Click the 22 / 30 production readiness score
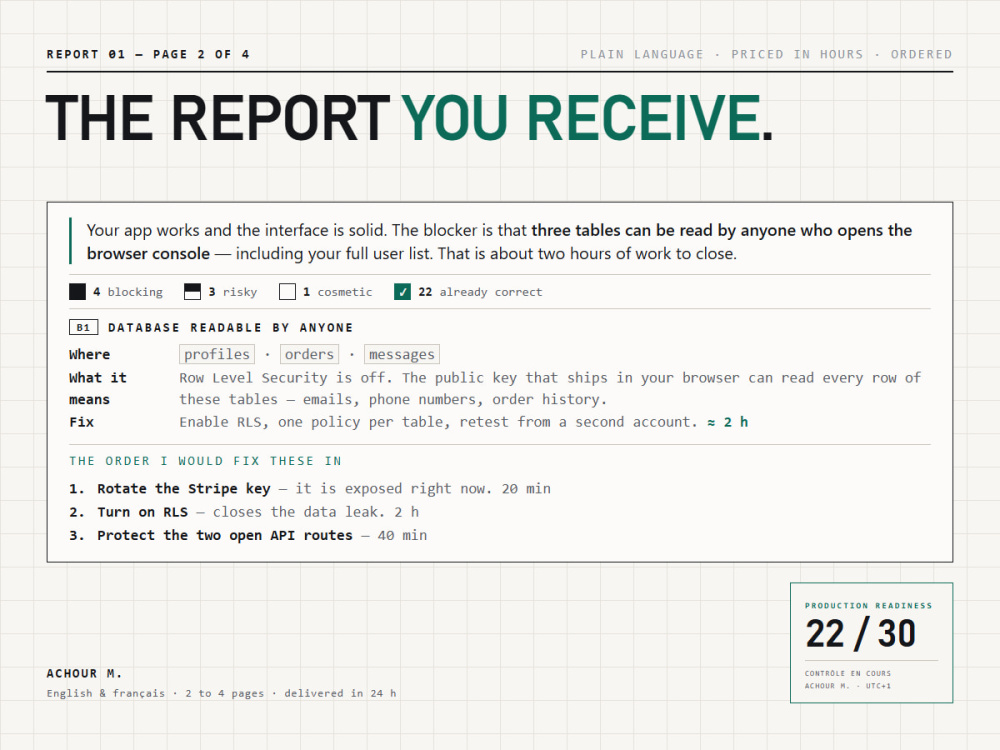1000x750 pixels. pos(860,633)
